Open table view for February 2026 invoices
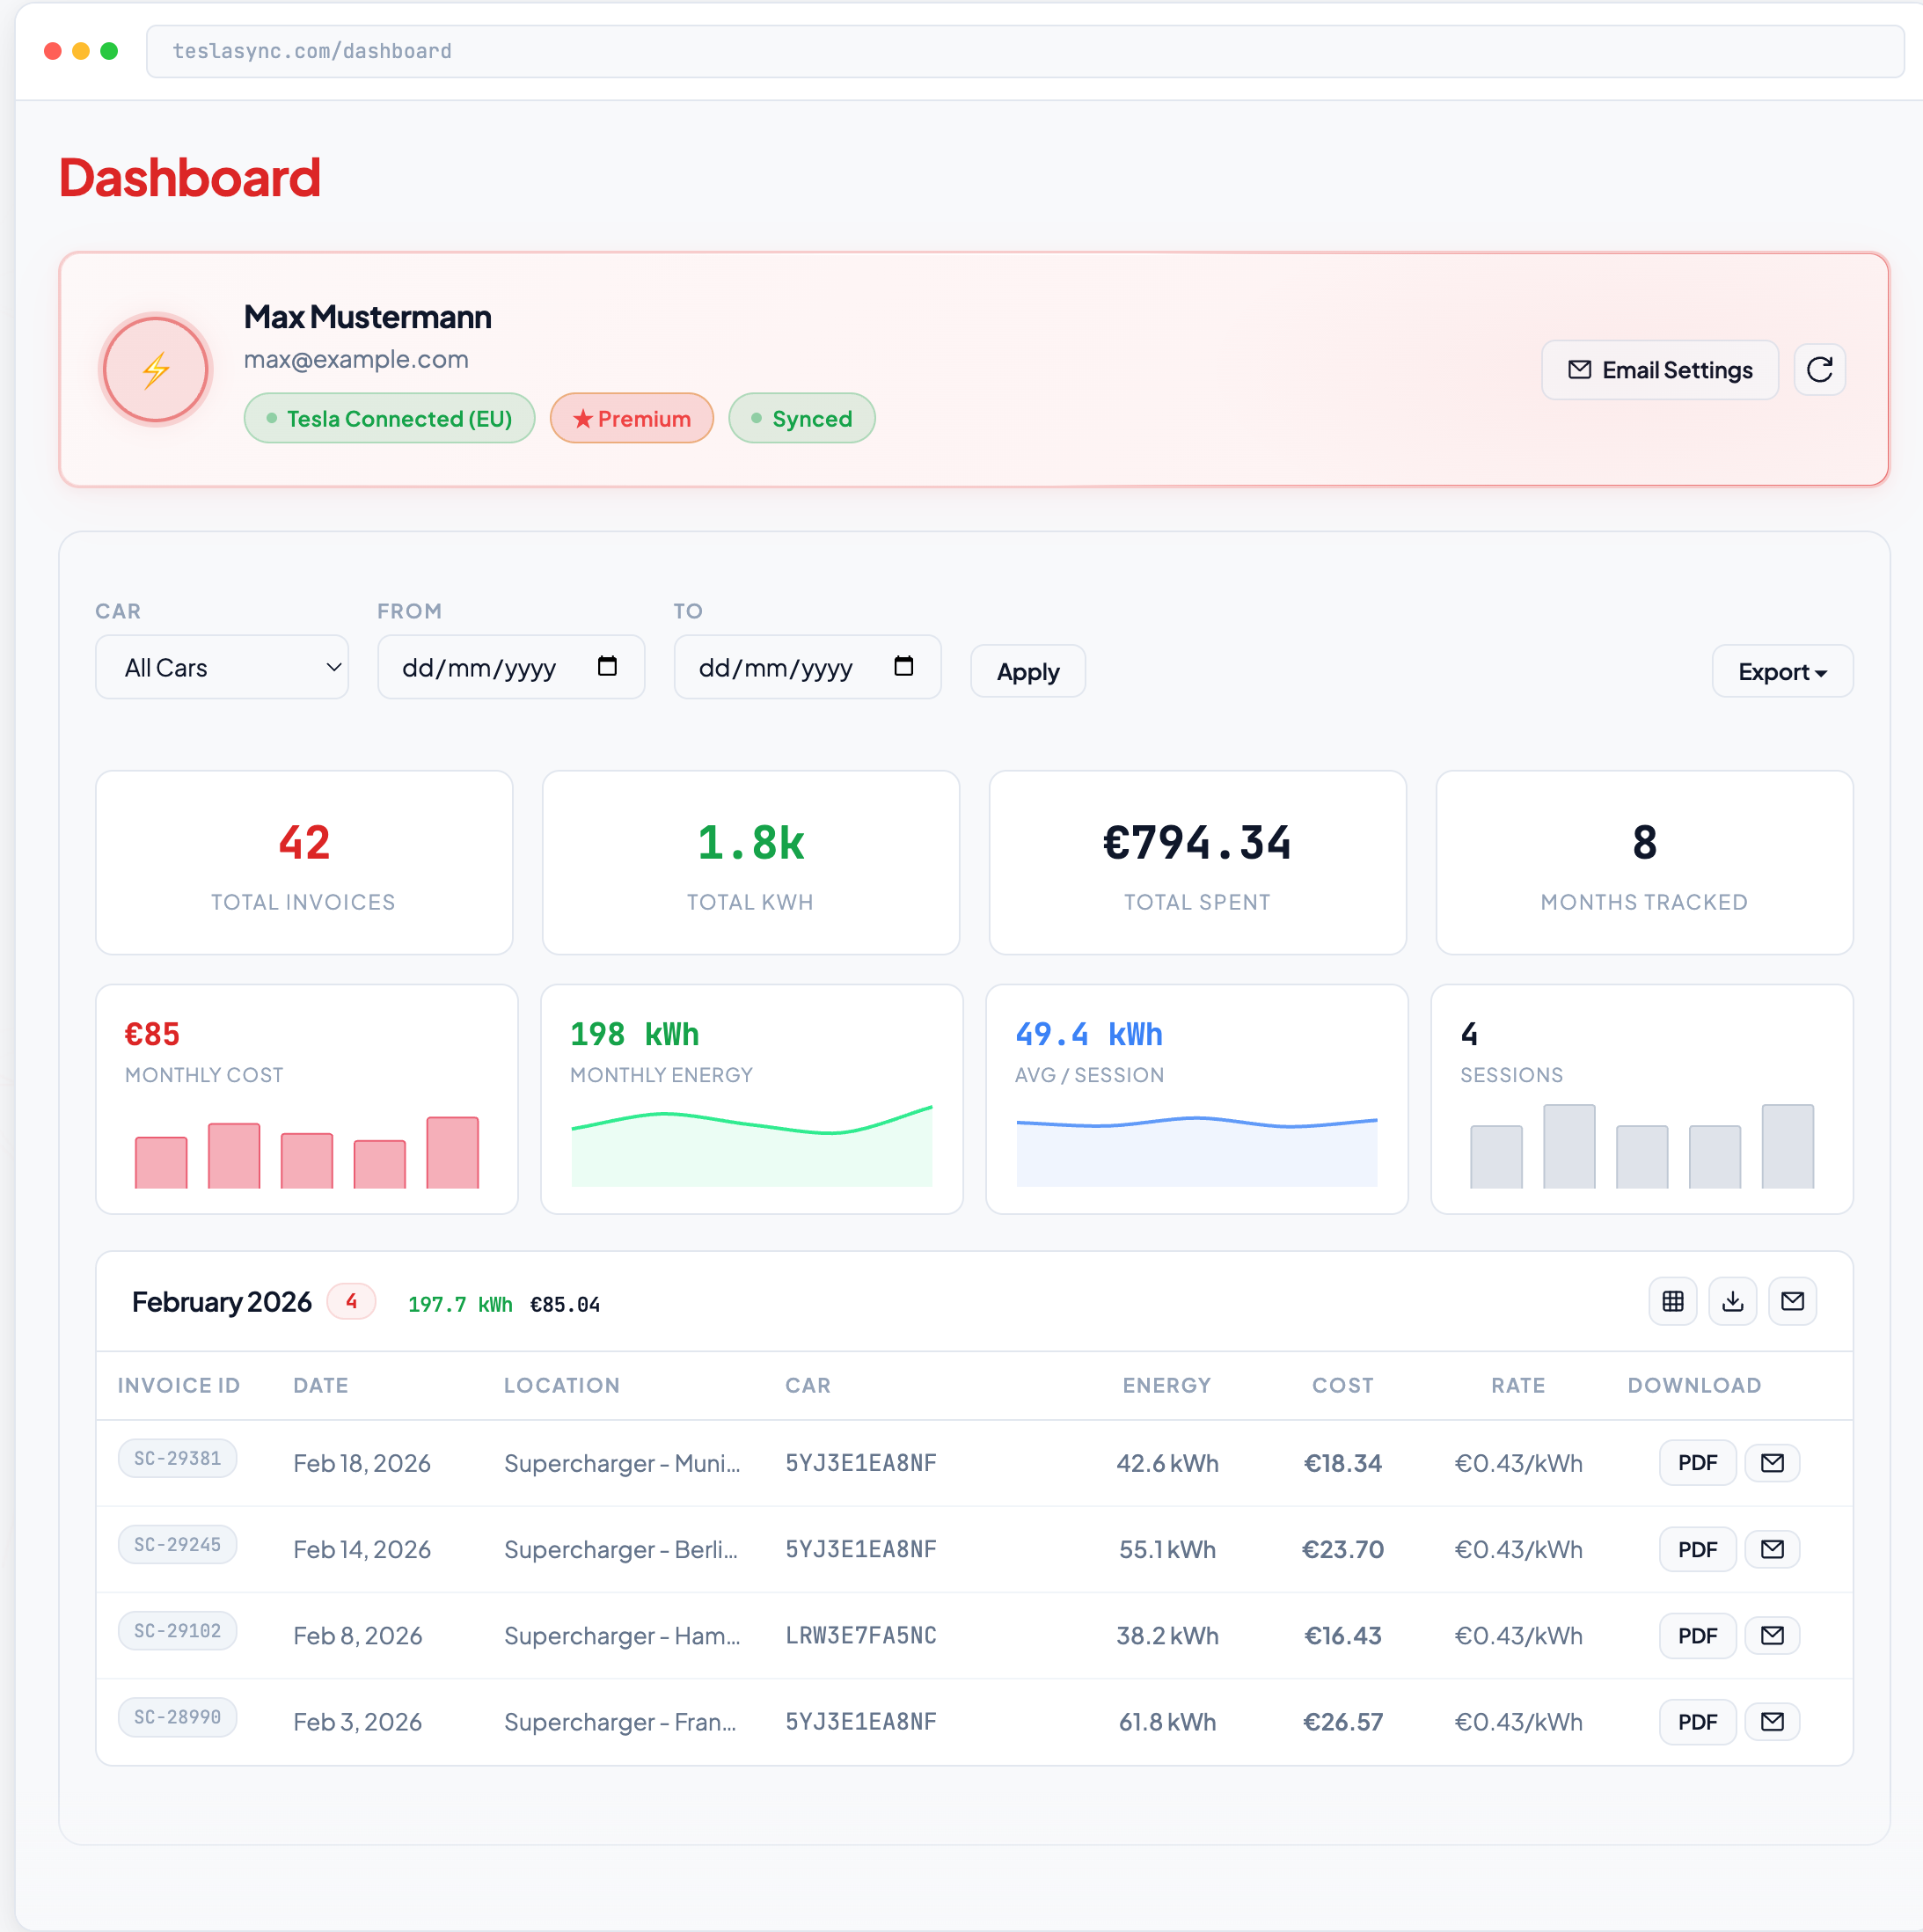 (x=1673, y=1301)
